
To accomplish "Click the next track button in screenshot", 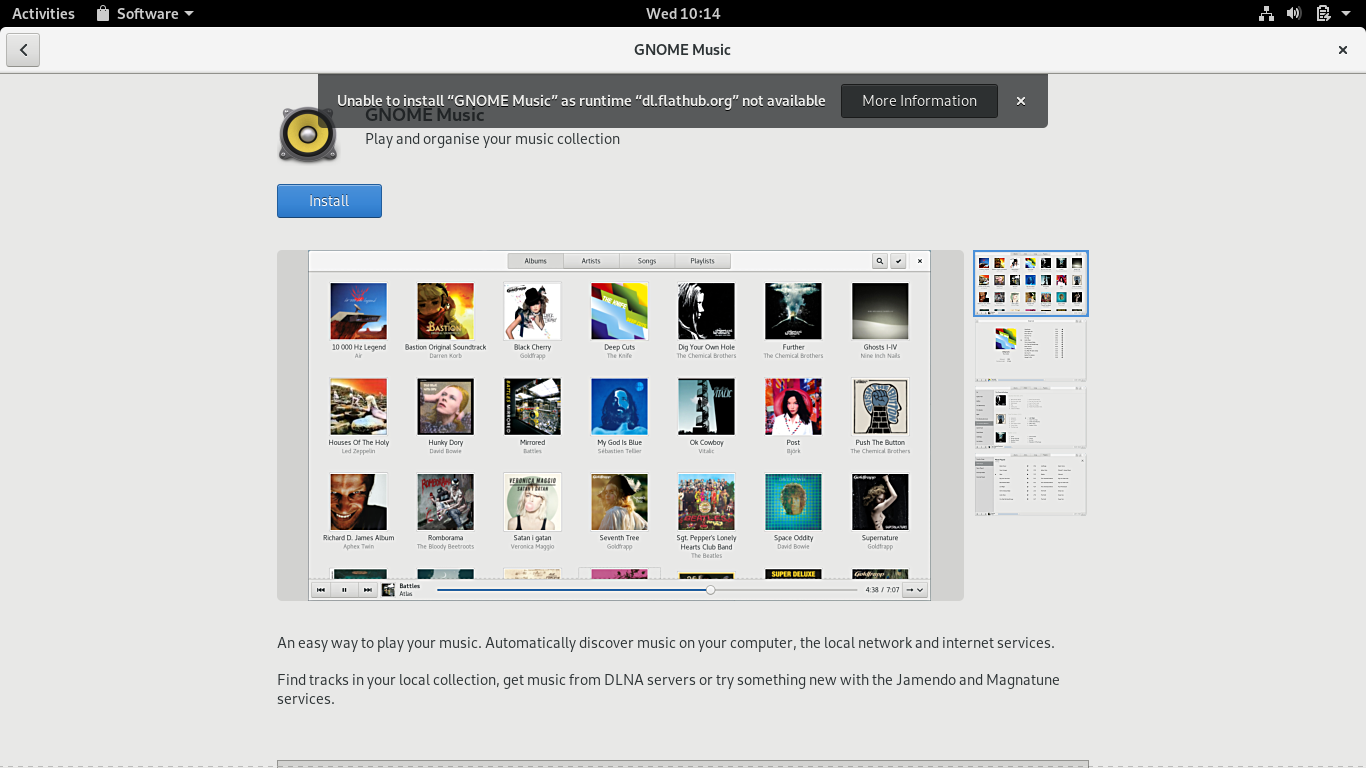I will pos(368,590).
